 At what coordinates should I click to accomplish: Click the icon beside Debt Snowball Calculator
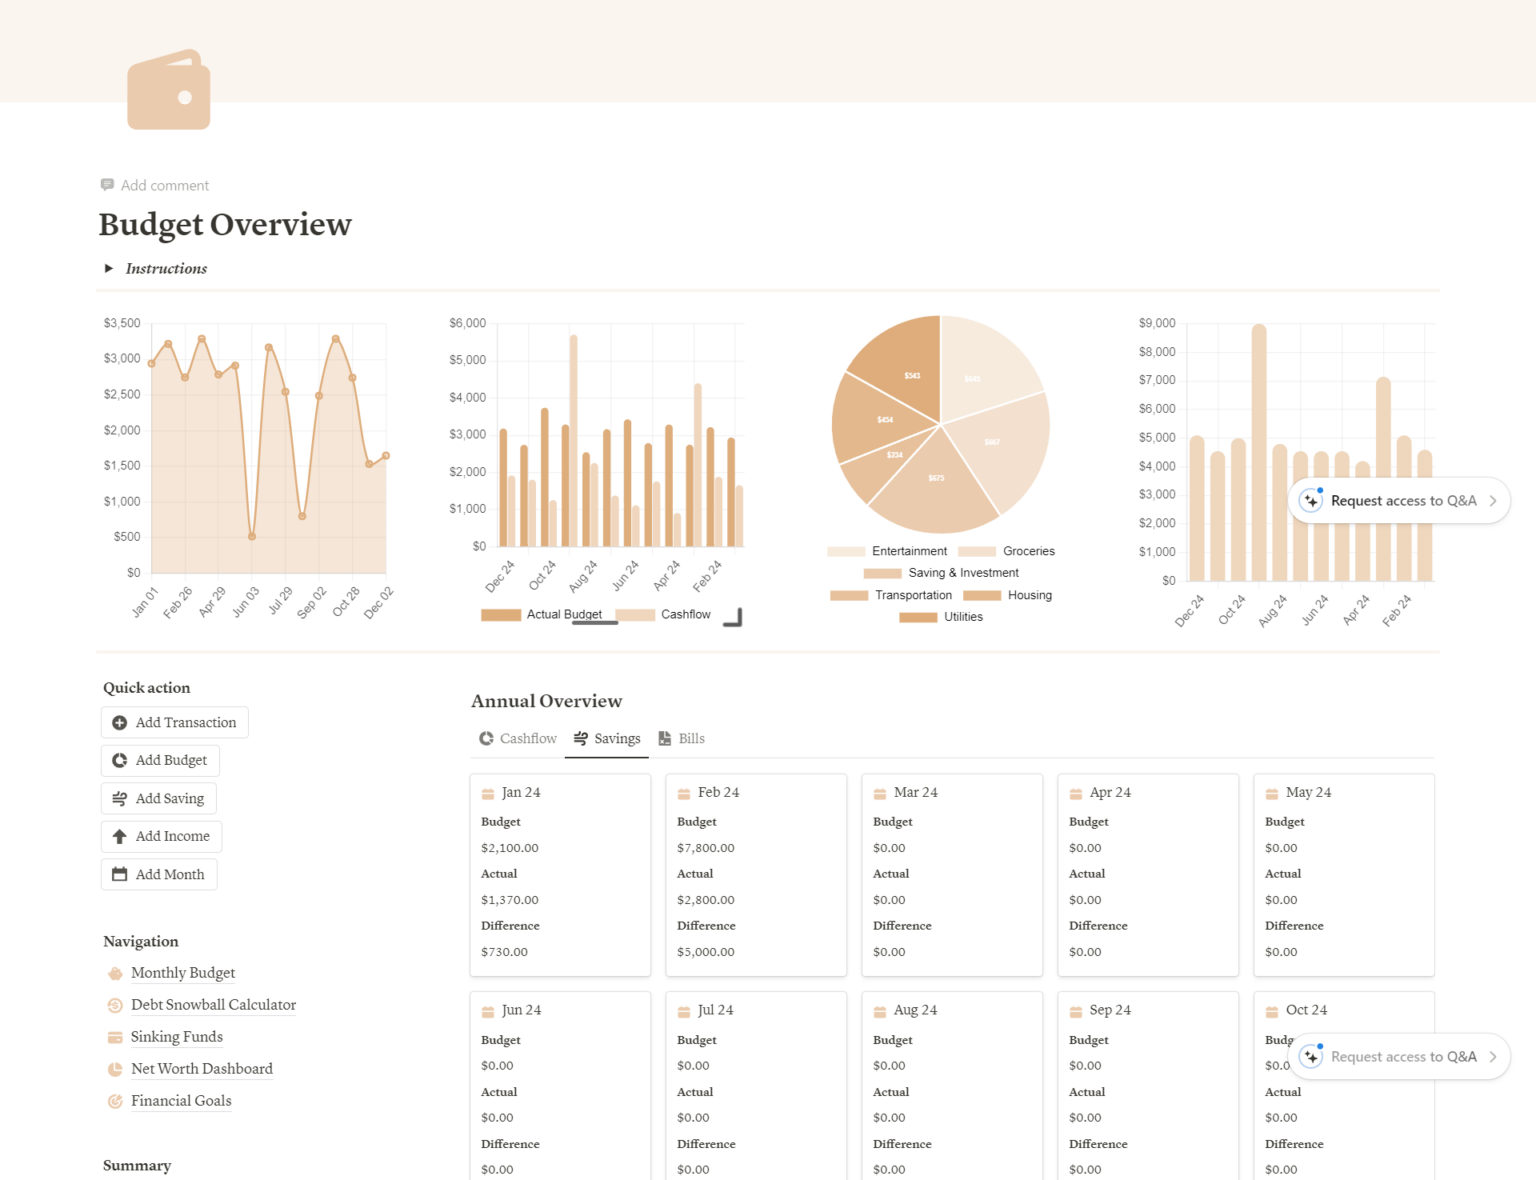click(115, 1005)
